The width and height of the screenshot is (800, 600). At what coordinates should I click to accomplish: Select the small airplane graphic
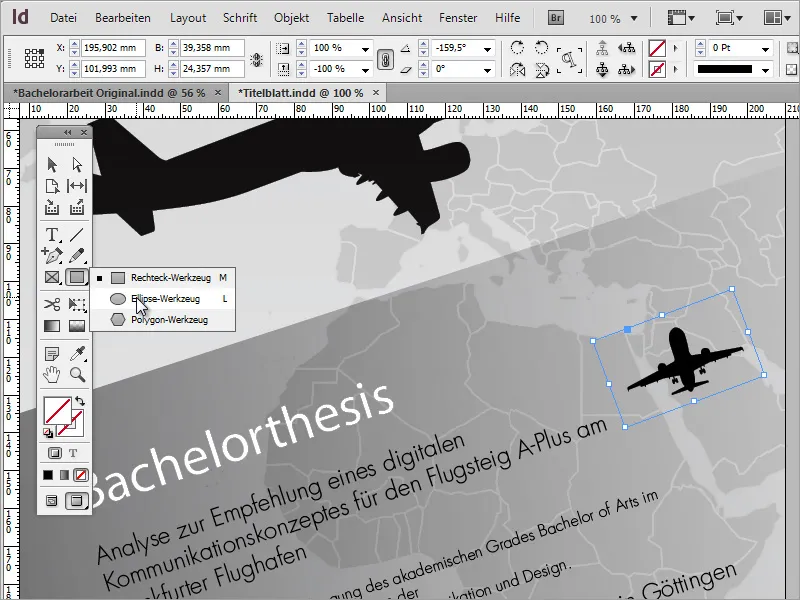pyautogui.click(x=684, y=361)
